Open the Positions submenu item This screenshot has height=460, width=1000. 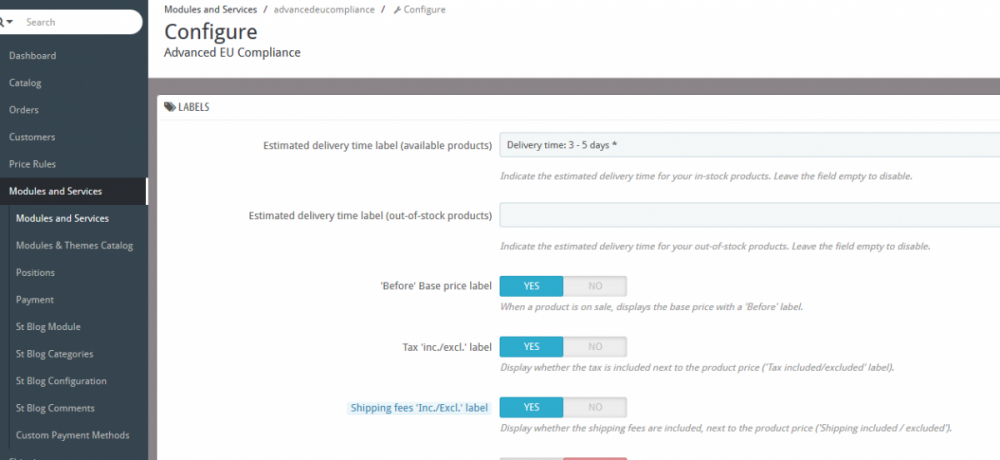[35, 272]
